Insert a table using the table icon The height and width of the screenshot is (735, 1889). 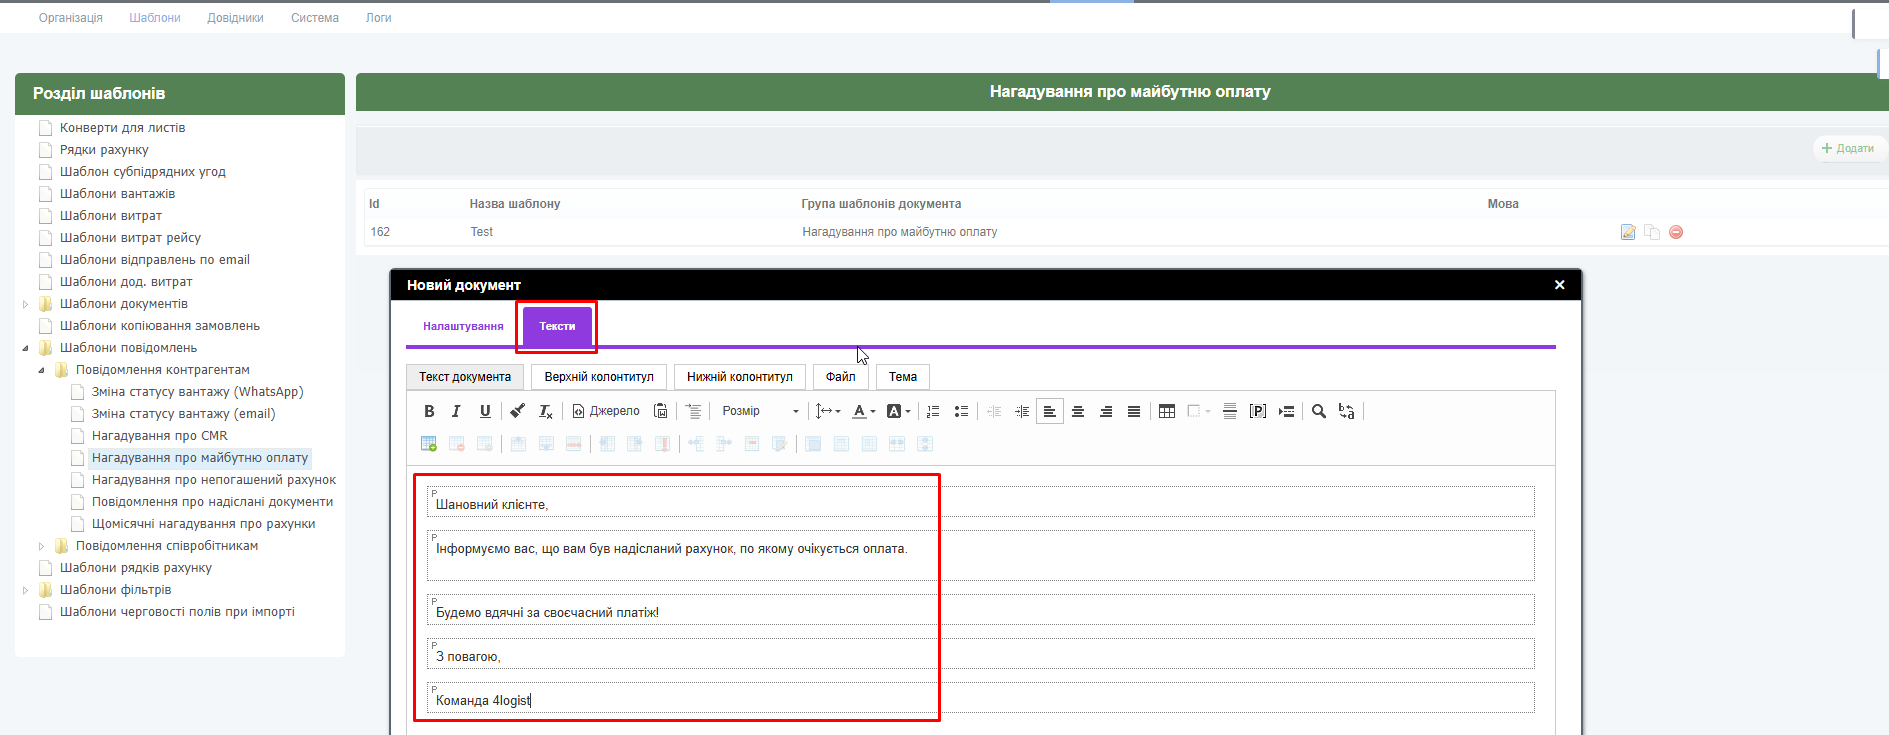(x=1167, y=411)
